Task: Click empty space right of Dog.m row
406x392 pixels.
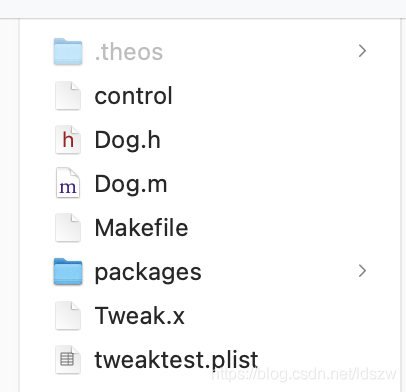Action: coord(283,184)
